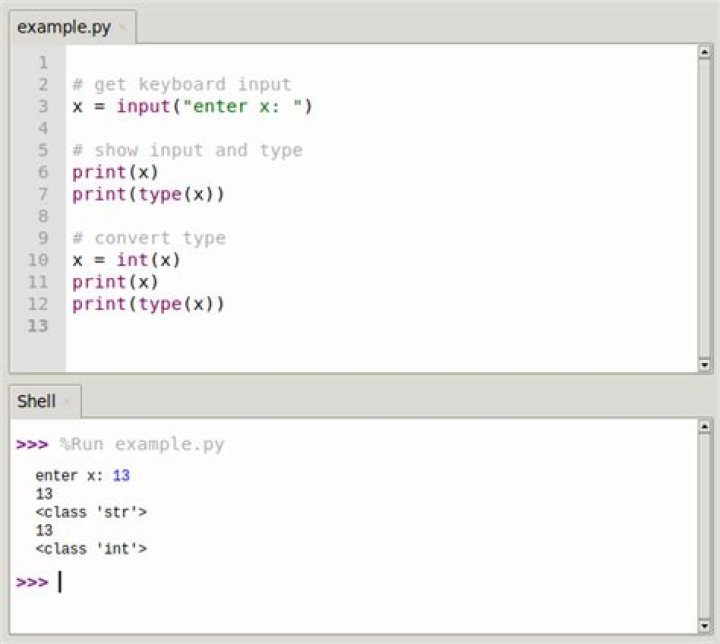Click the '# convert type' comment
The width and height of the screenshot is (720, 644).
tap(149, 238)
